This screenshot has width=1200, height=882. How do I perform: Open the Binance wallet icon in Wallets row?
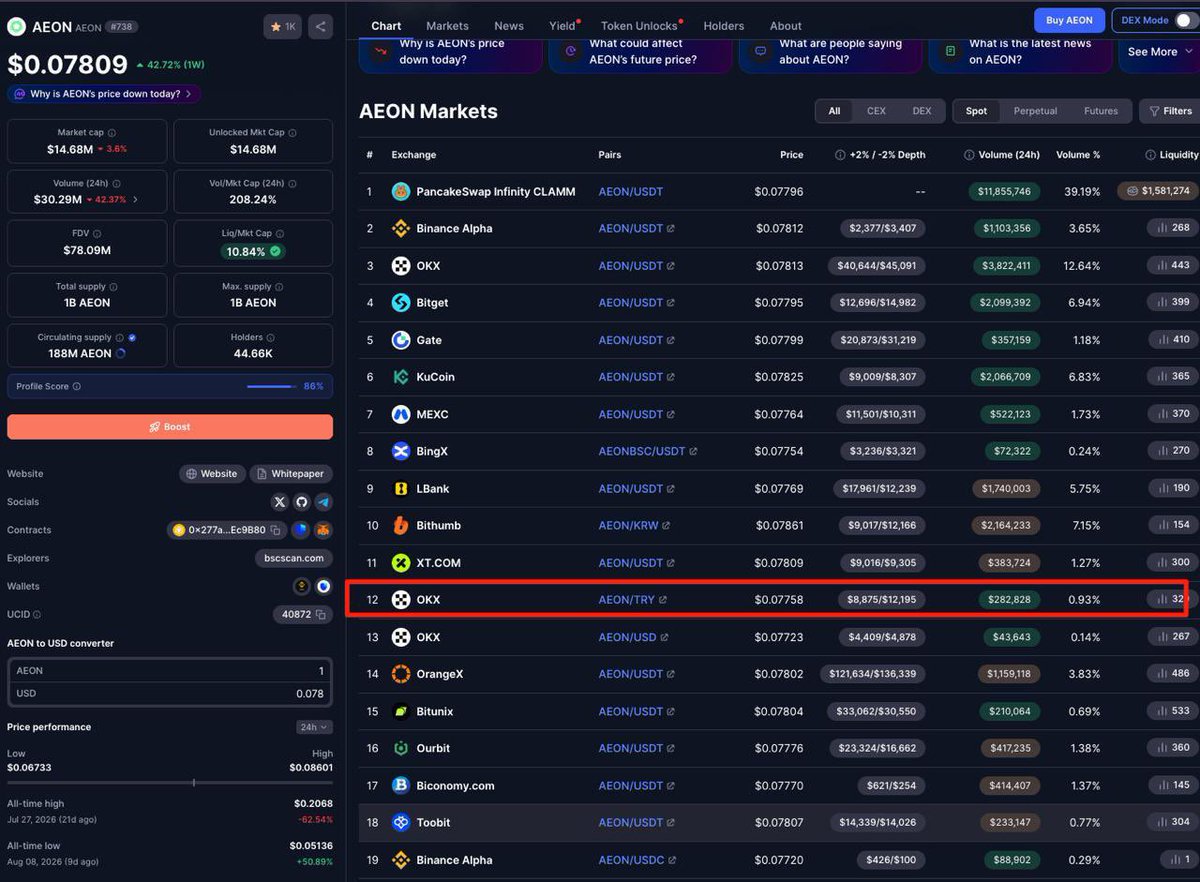[x=301, y=586]
